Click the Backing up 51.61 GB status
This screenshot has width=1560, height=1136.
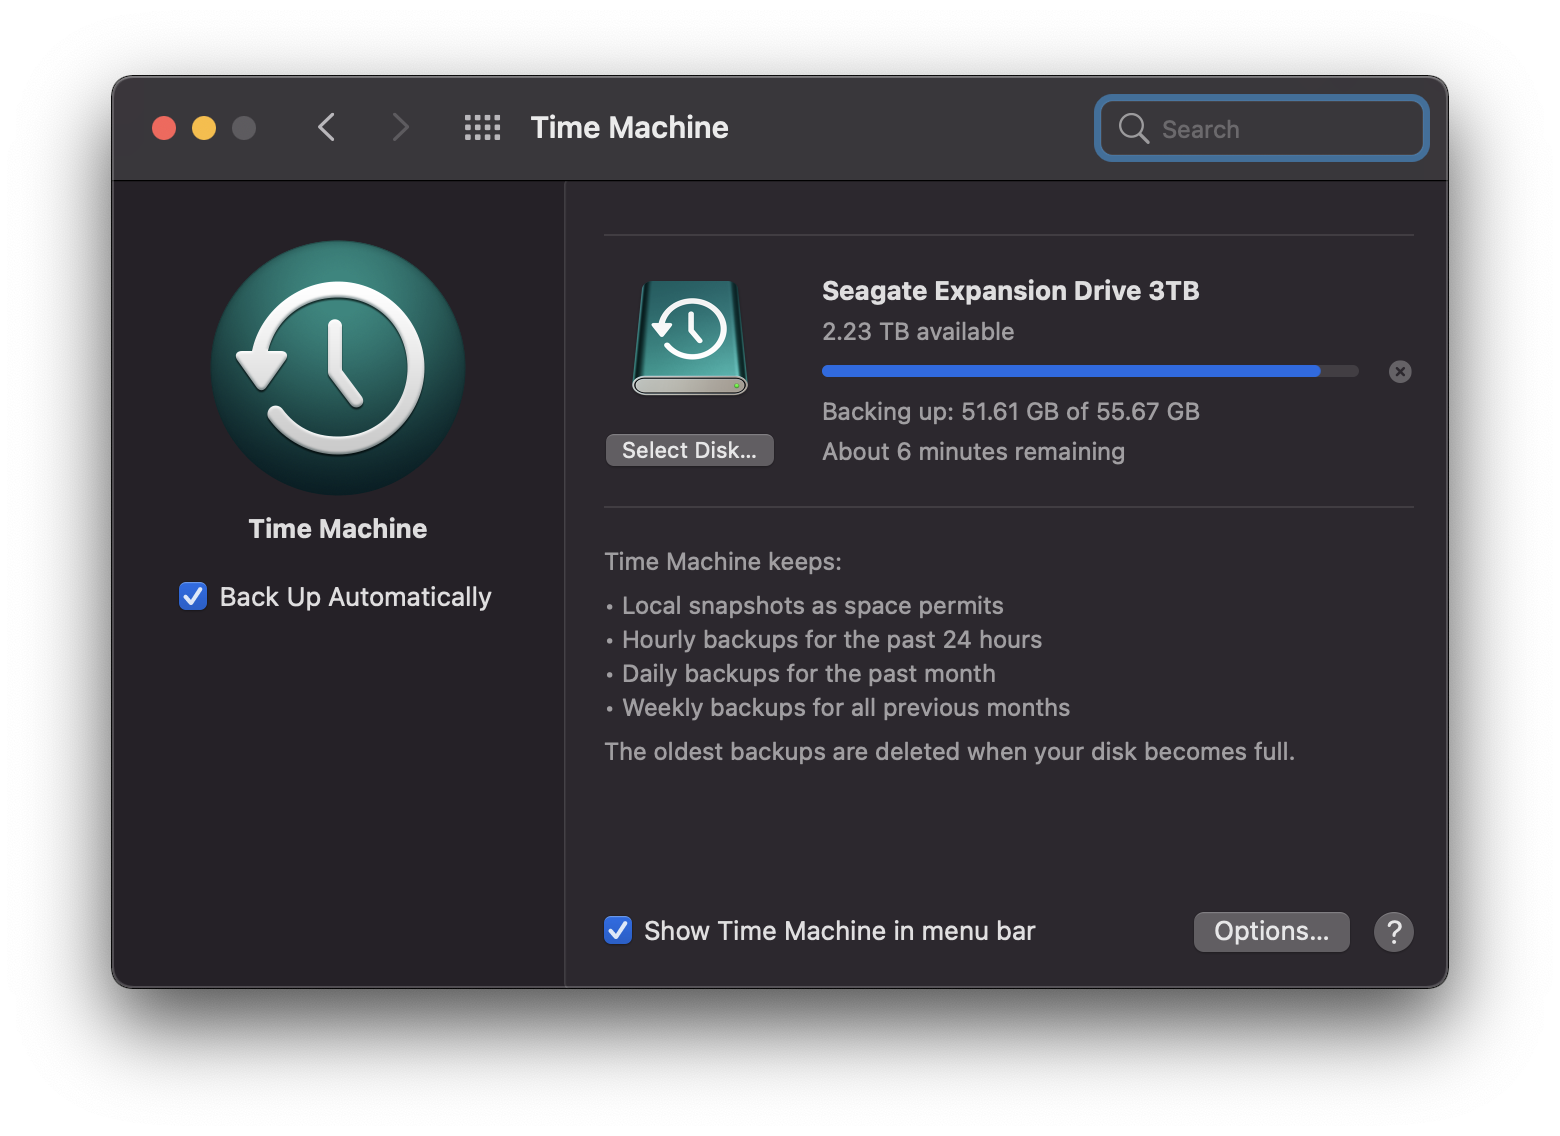[1011, 412]
